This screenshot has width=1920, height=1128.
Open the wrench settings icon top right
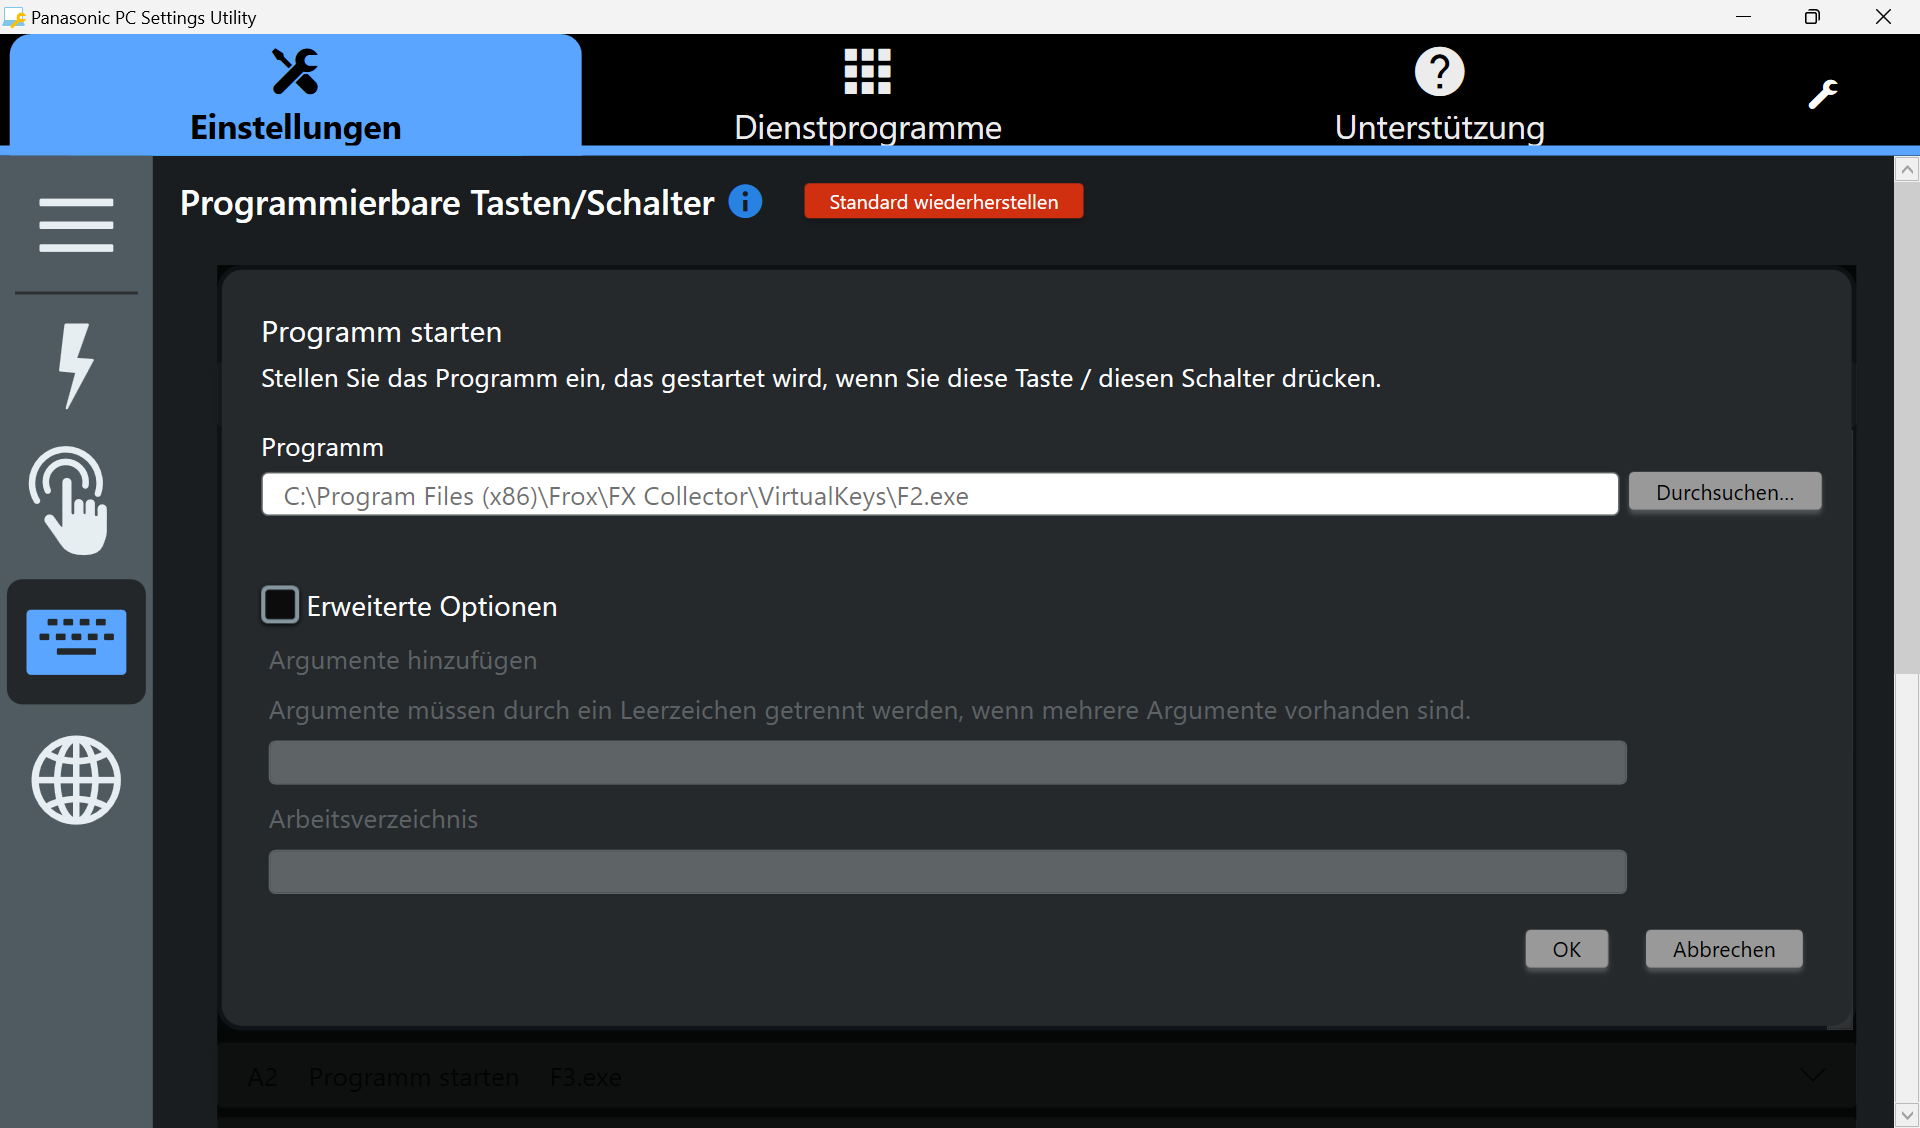tap(1822, 94)
